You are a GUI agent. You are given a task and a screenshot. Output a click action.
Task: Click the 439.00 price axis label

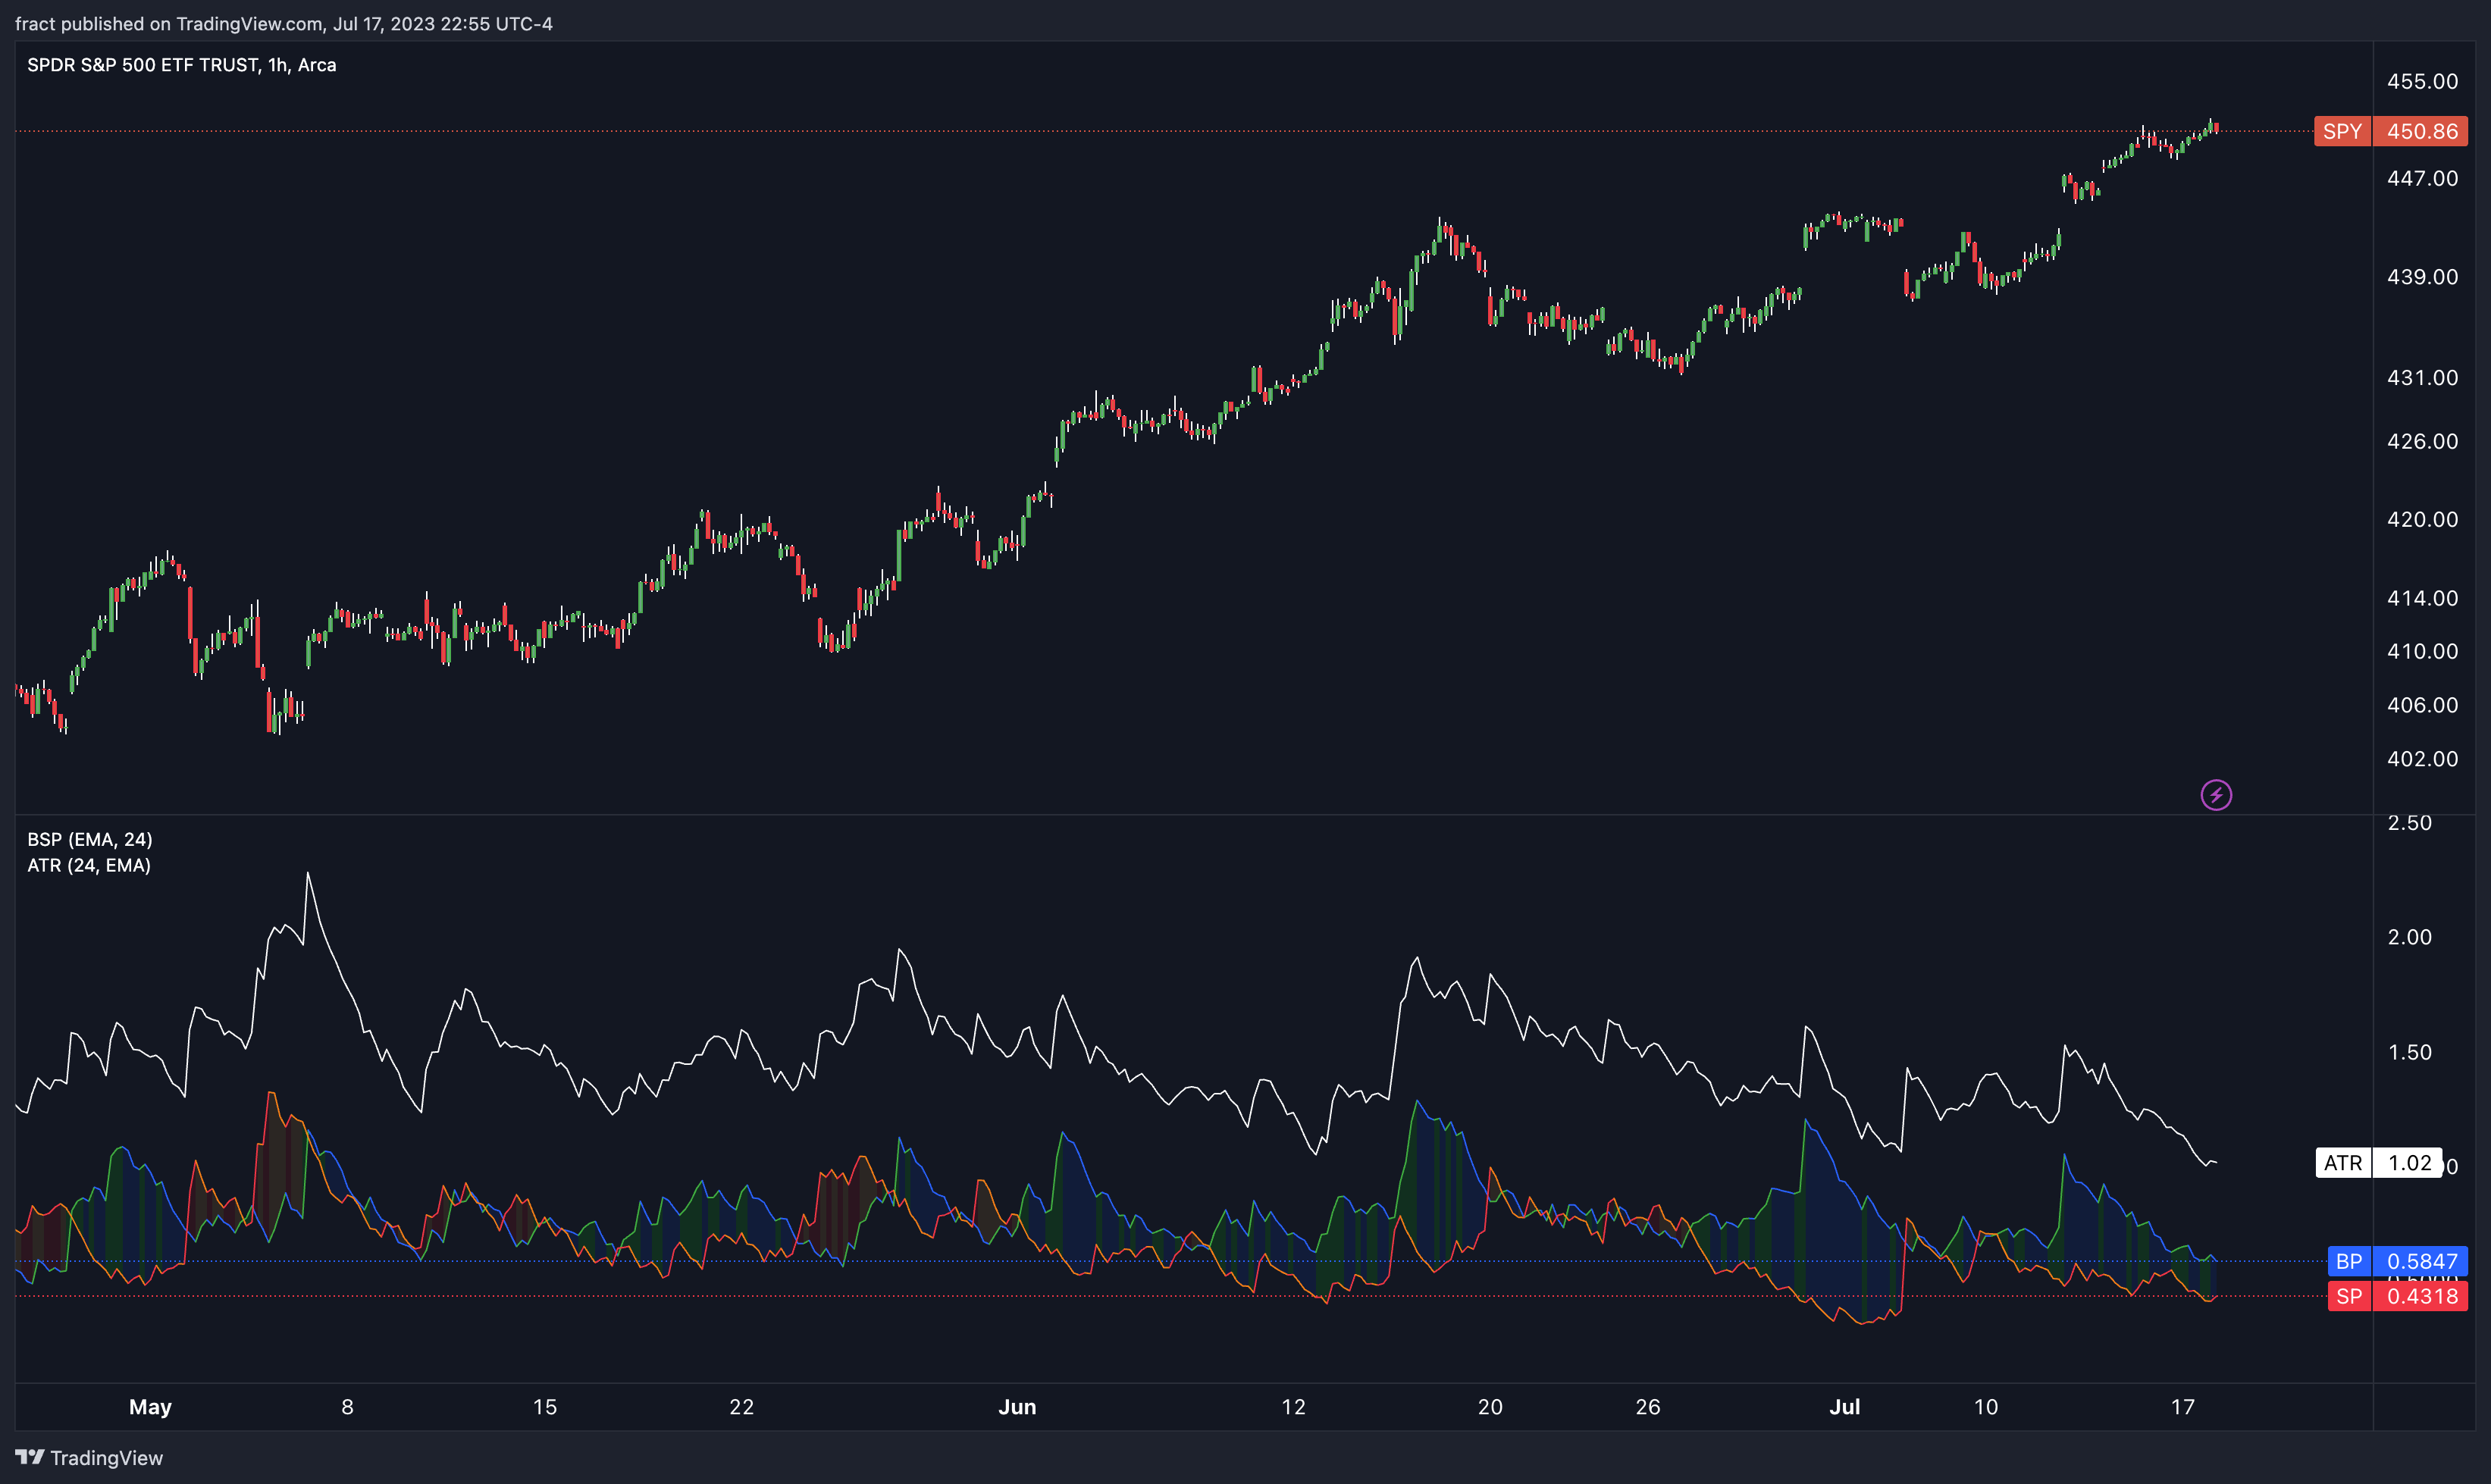point(2422,277)
